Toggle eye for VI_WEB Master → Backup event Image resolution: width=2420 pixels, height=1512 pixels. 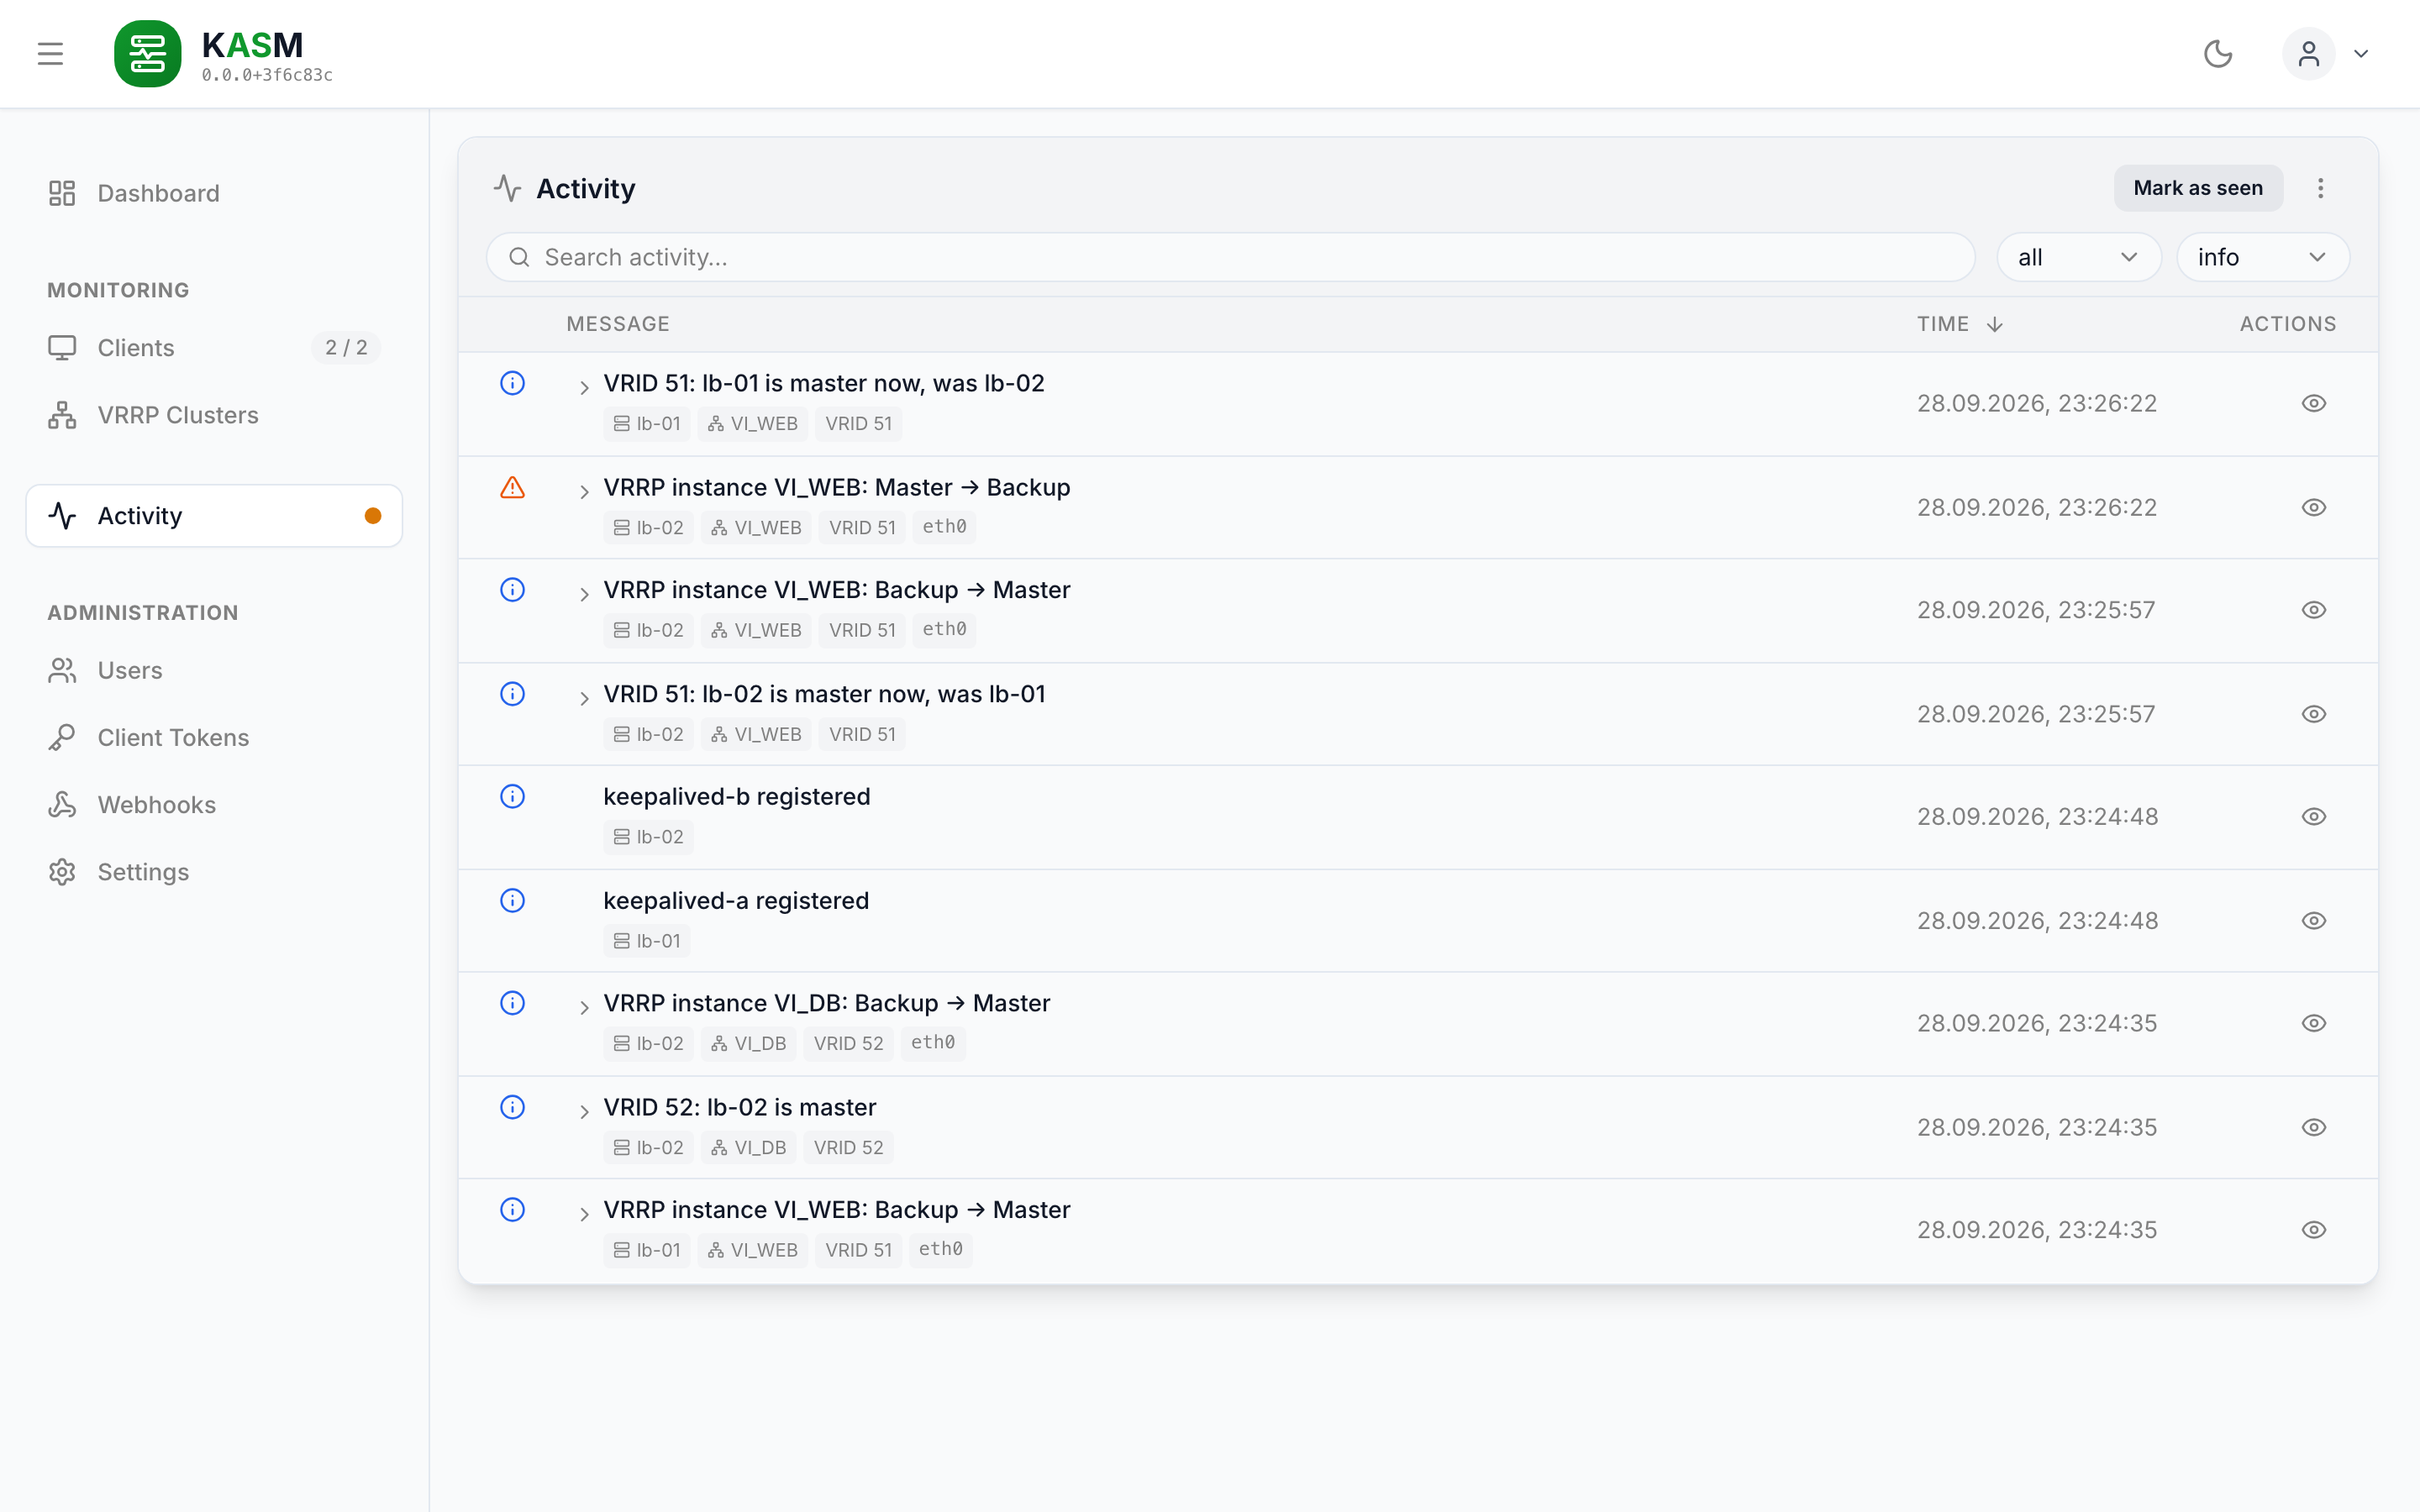(x=2314, y=508)
